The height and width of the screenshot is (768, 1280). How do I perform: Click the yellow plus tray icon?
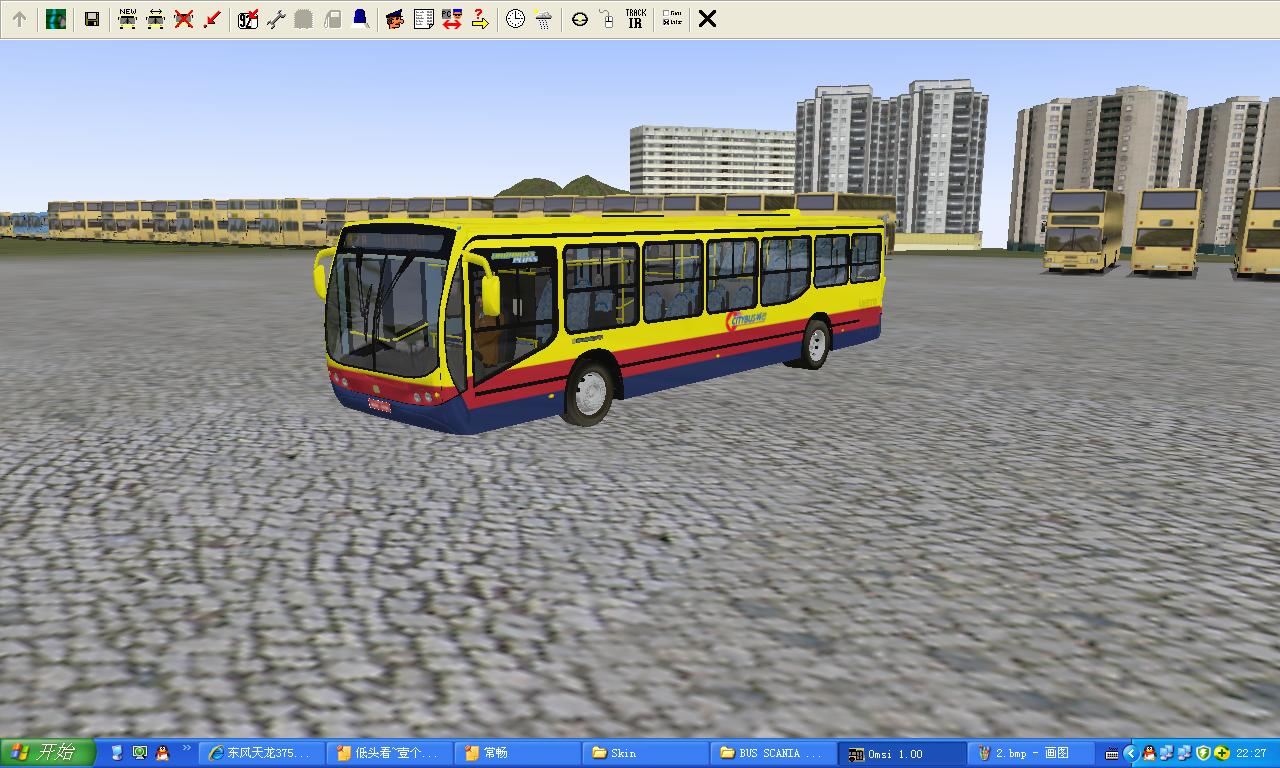tap(1221, 753)
